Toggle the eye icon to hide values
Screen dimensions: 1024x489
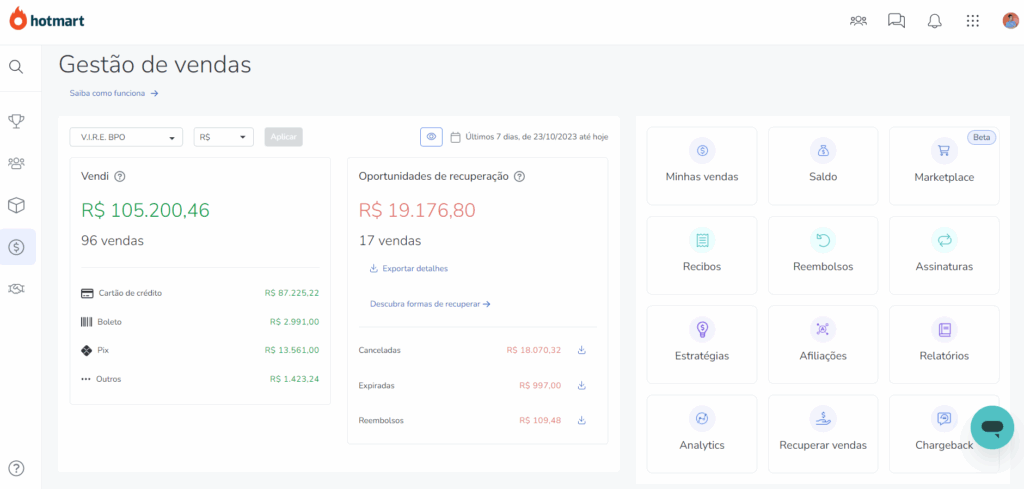(431, 137)
